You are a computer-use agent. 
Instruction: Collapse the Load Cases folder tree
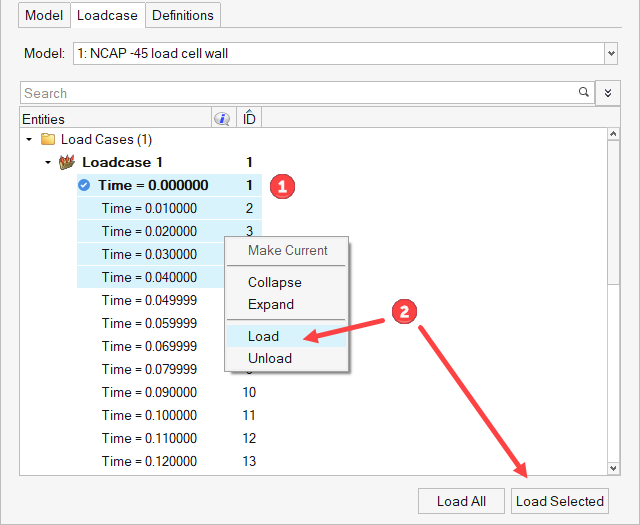pos(29,139)
